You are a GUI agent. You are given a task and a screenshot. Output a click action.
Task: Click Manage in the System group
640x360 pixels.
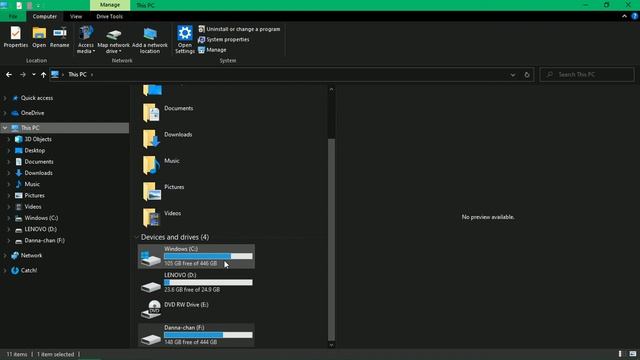(212, 49)
